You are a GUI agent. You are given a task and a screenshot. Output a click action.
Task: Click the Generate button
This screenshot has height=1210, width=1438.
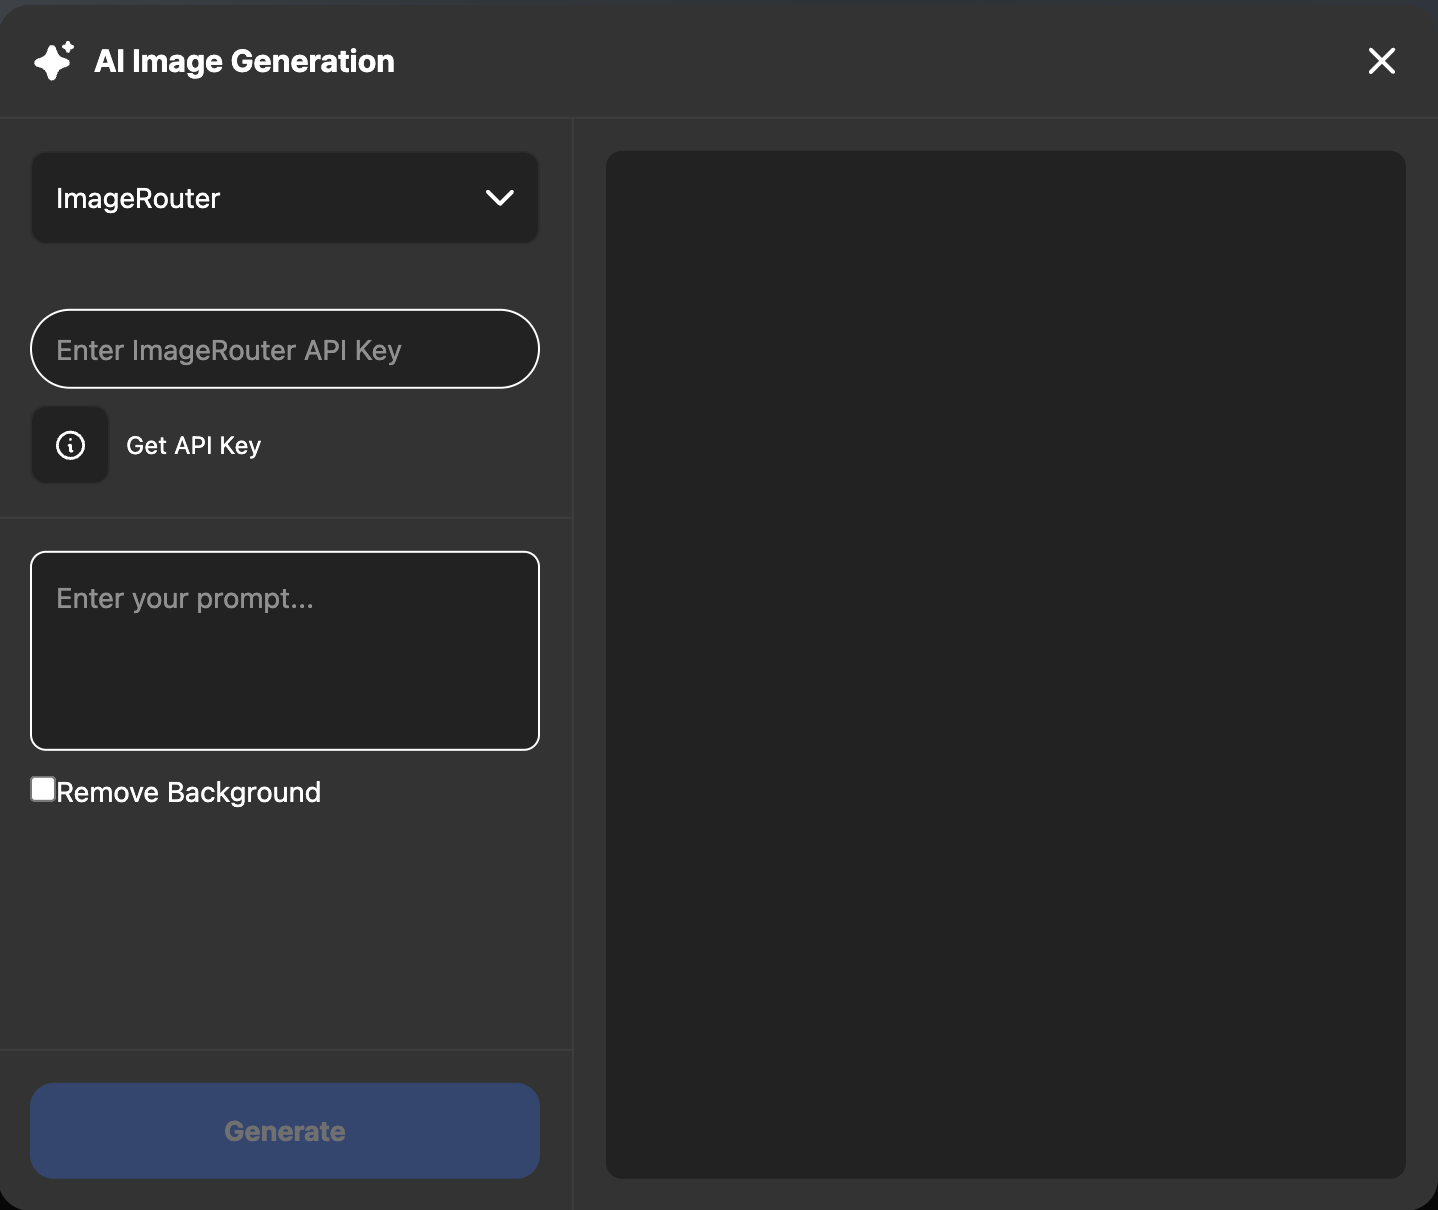coord(285,1131)
